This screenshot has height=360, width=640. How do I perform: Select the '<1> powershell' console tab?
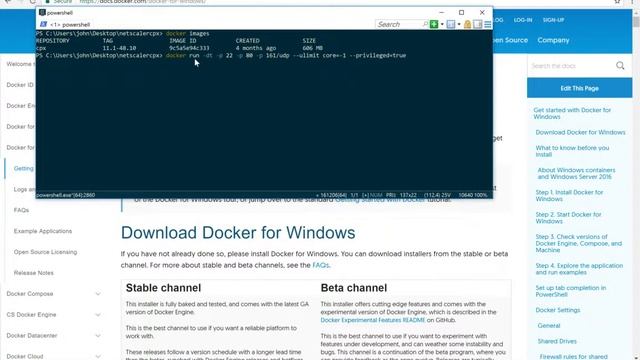coord(65,24)
